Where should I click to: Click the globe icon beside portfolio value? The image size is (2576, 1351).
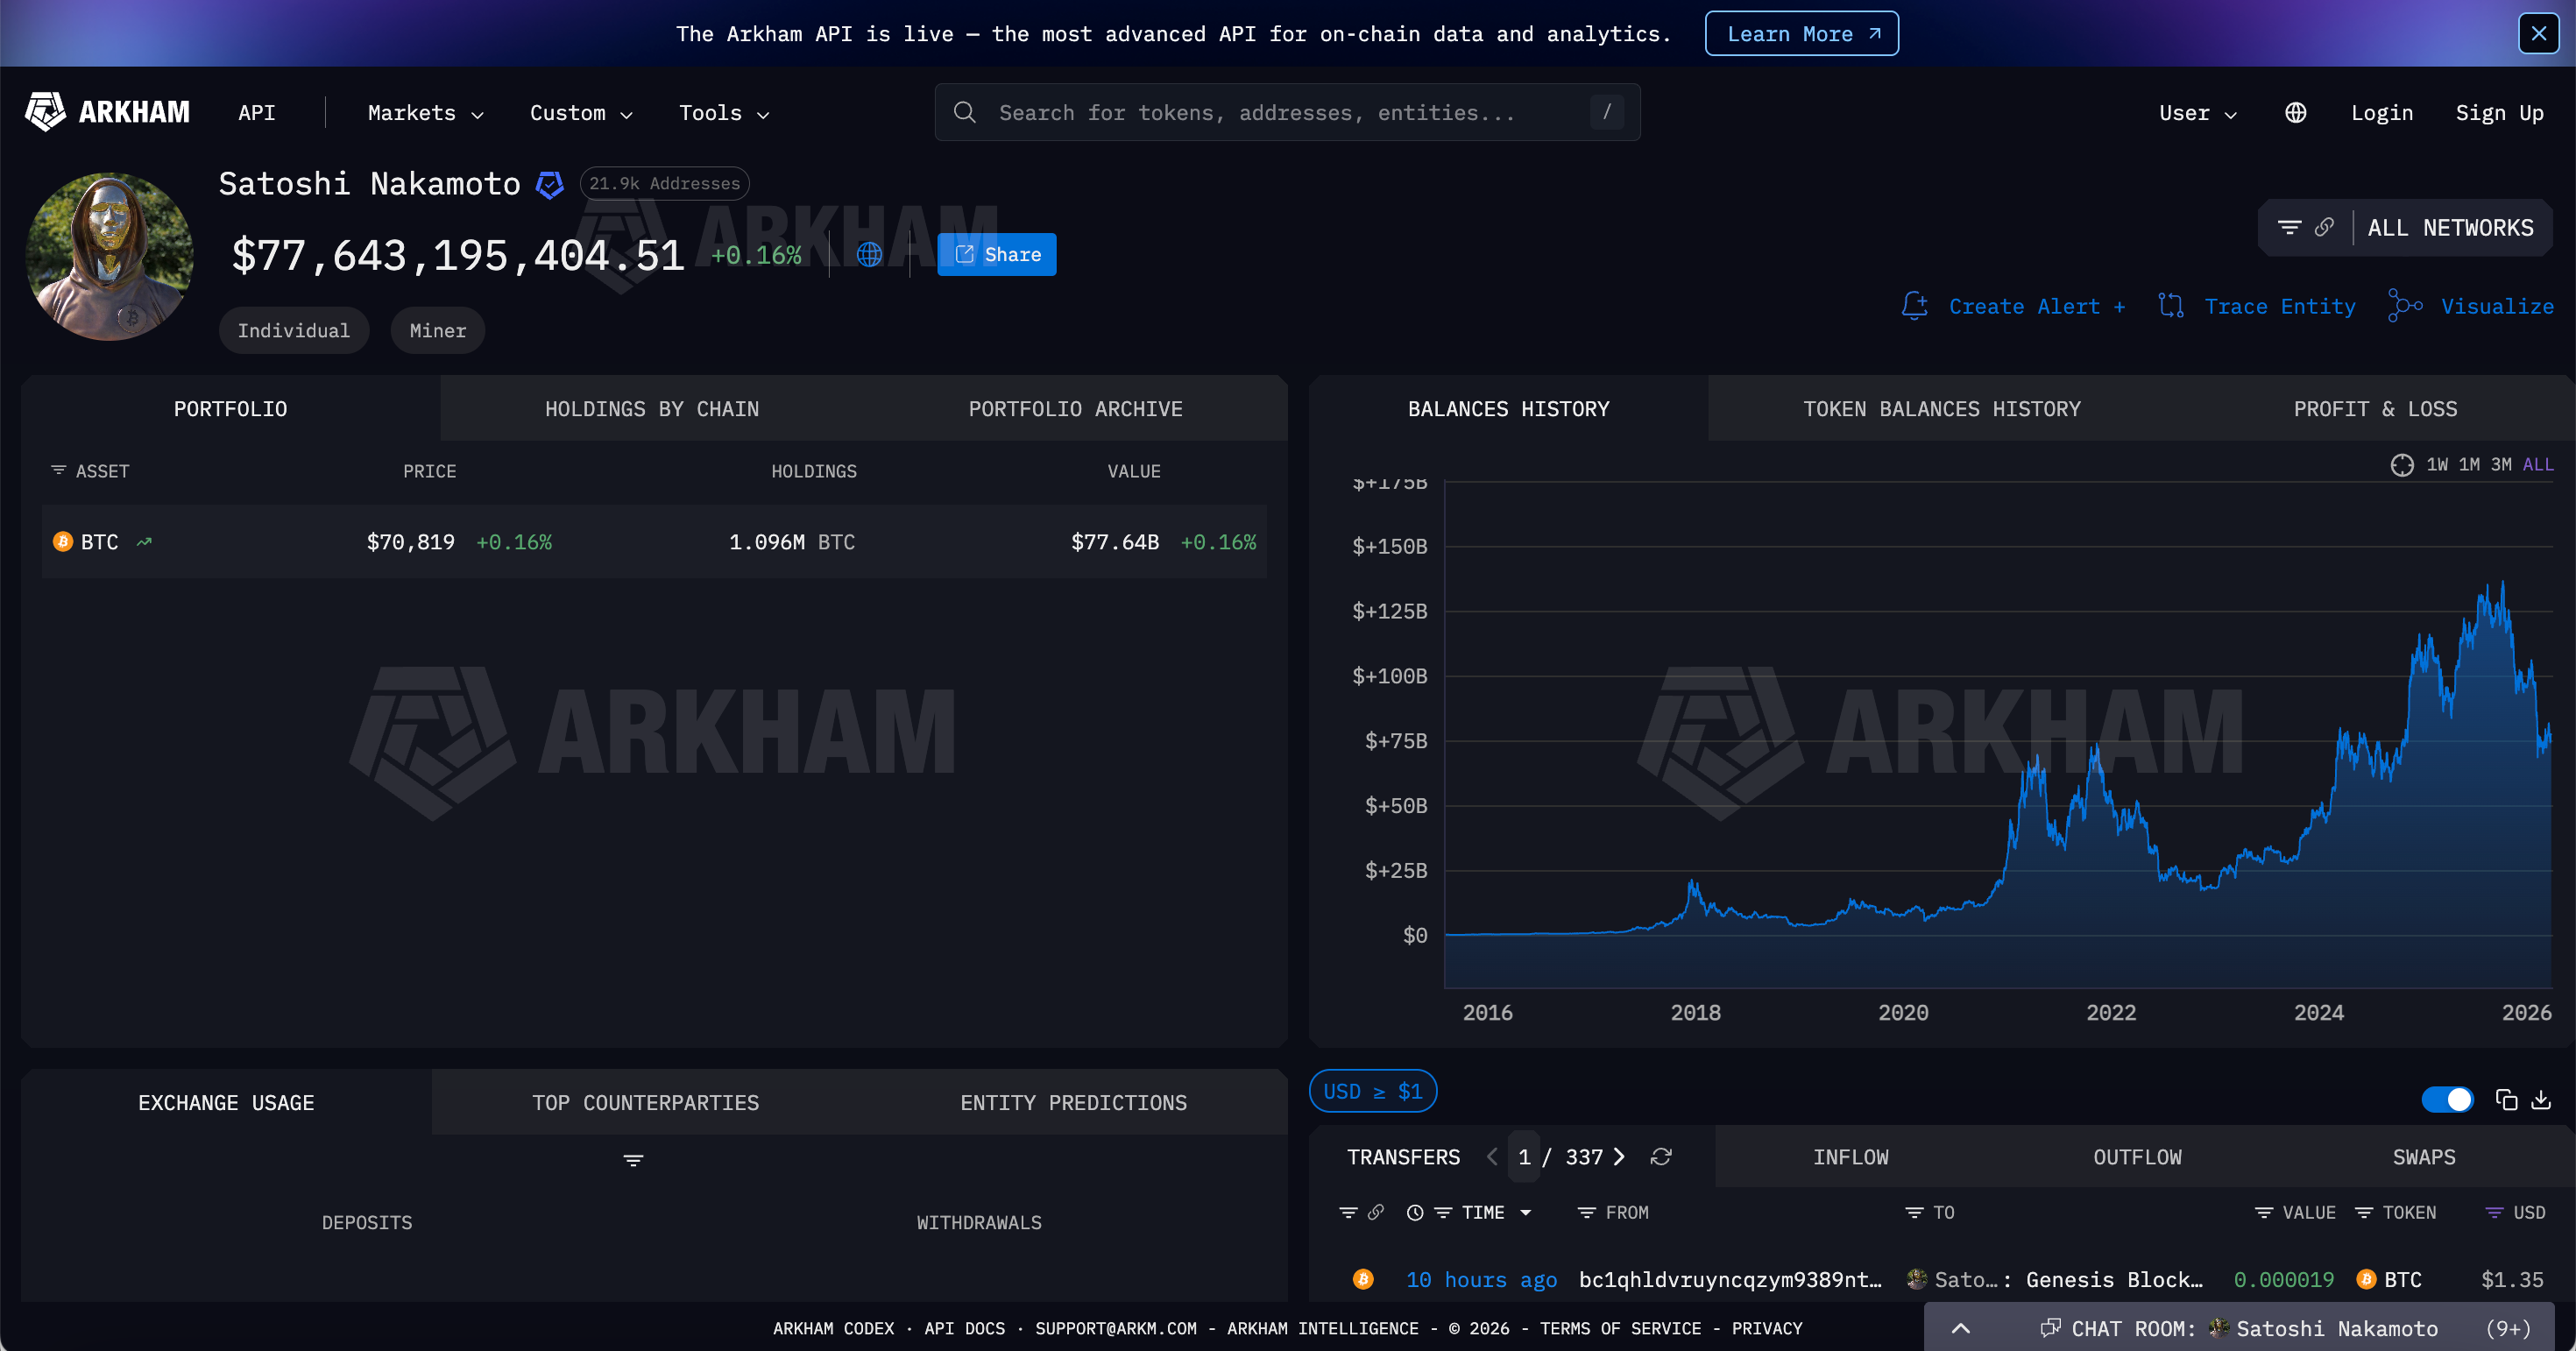[x=869, y=255]
